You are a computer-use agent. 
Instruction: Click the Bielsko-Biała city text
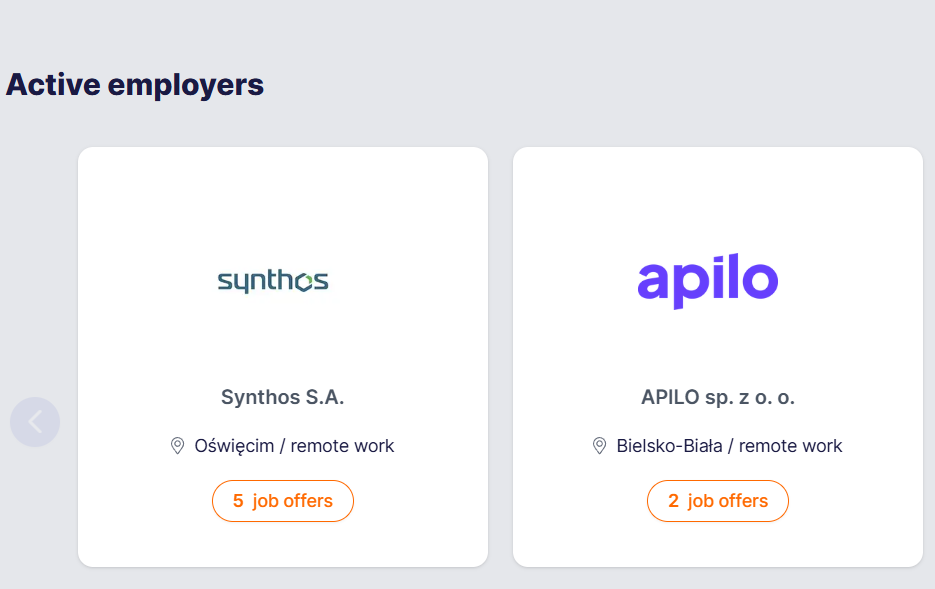click(x=669, y=446)
